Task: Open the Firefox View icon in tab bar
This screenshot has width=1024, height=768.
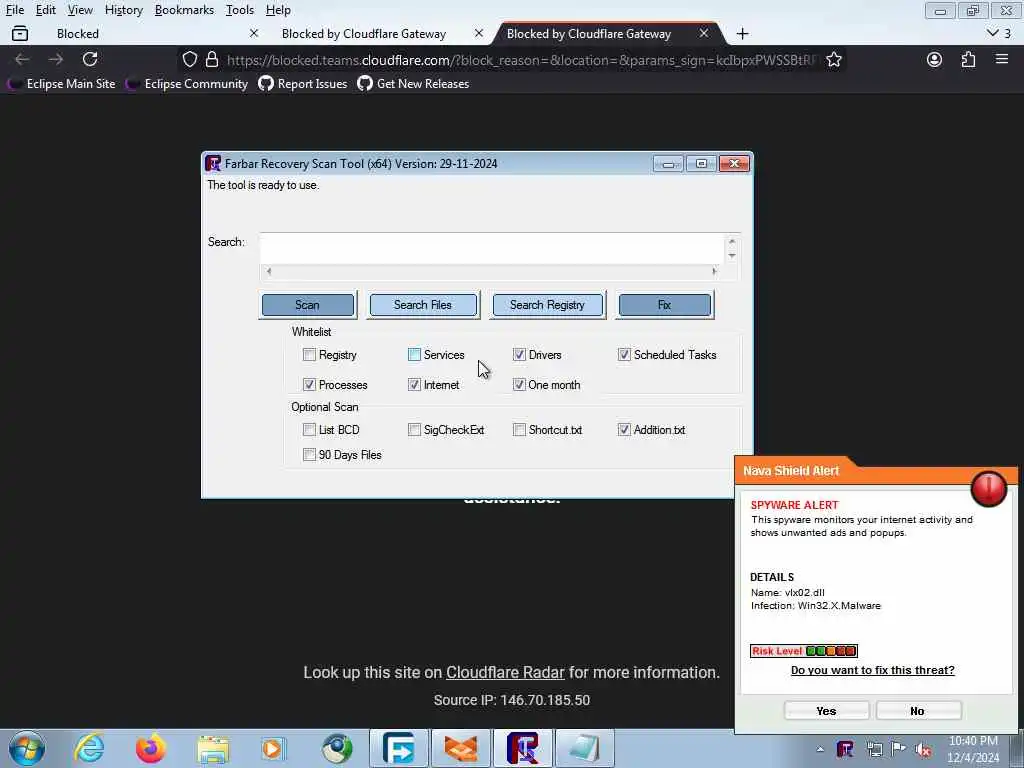Action: click(20, 33)
